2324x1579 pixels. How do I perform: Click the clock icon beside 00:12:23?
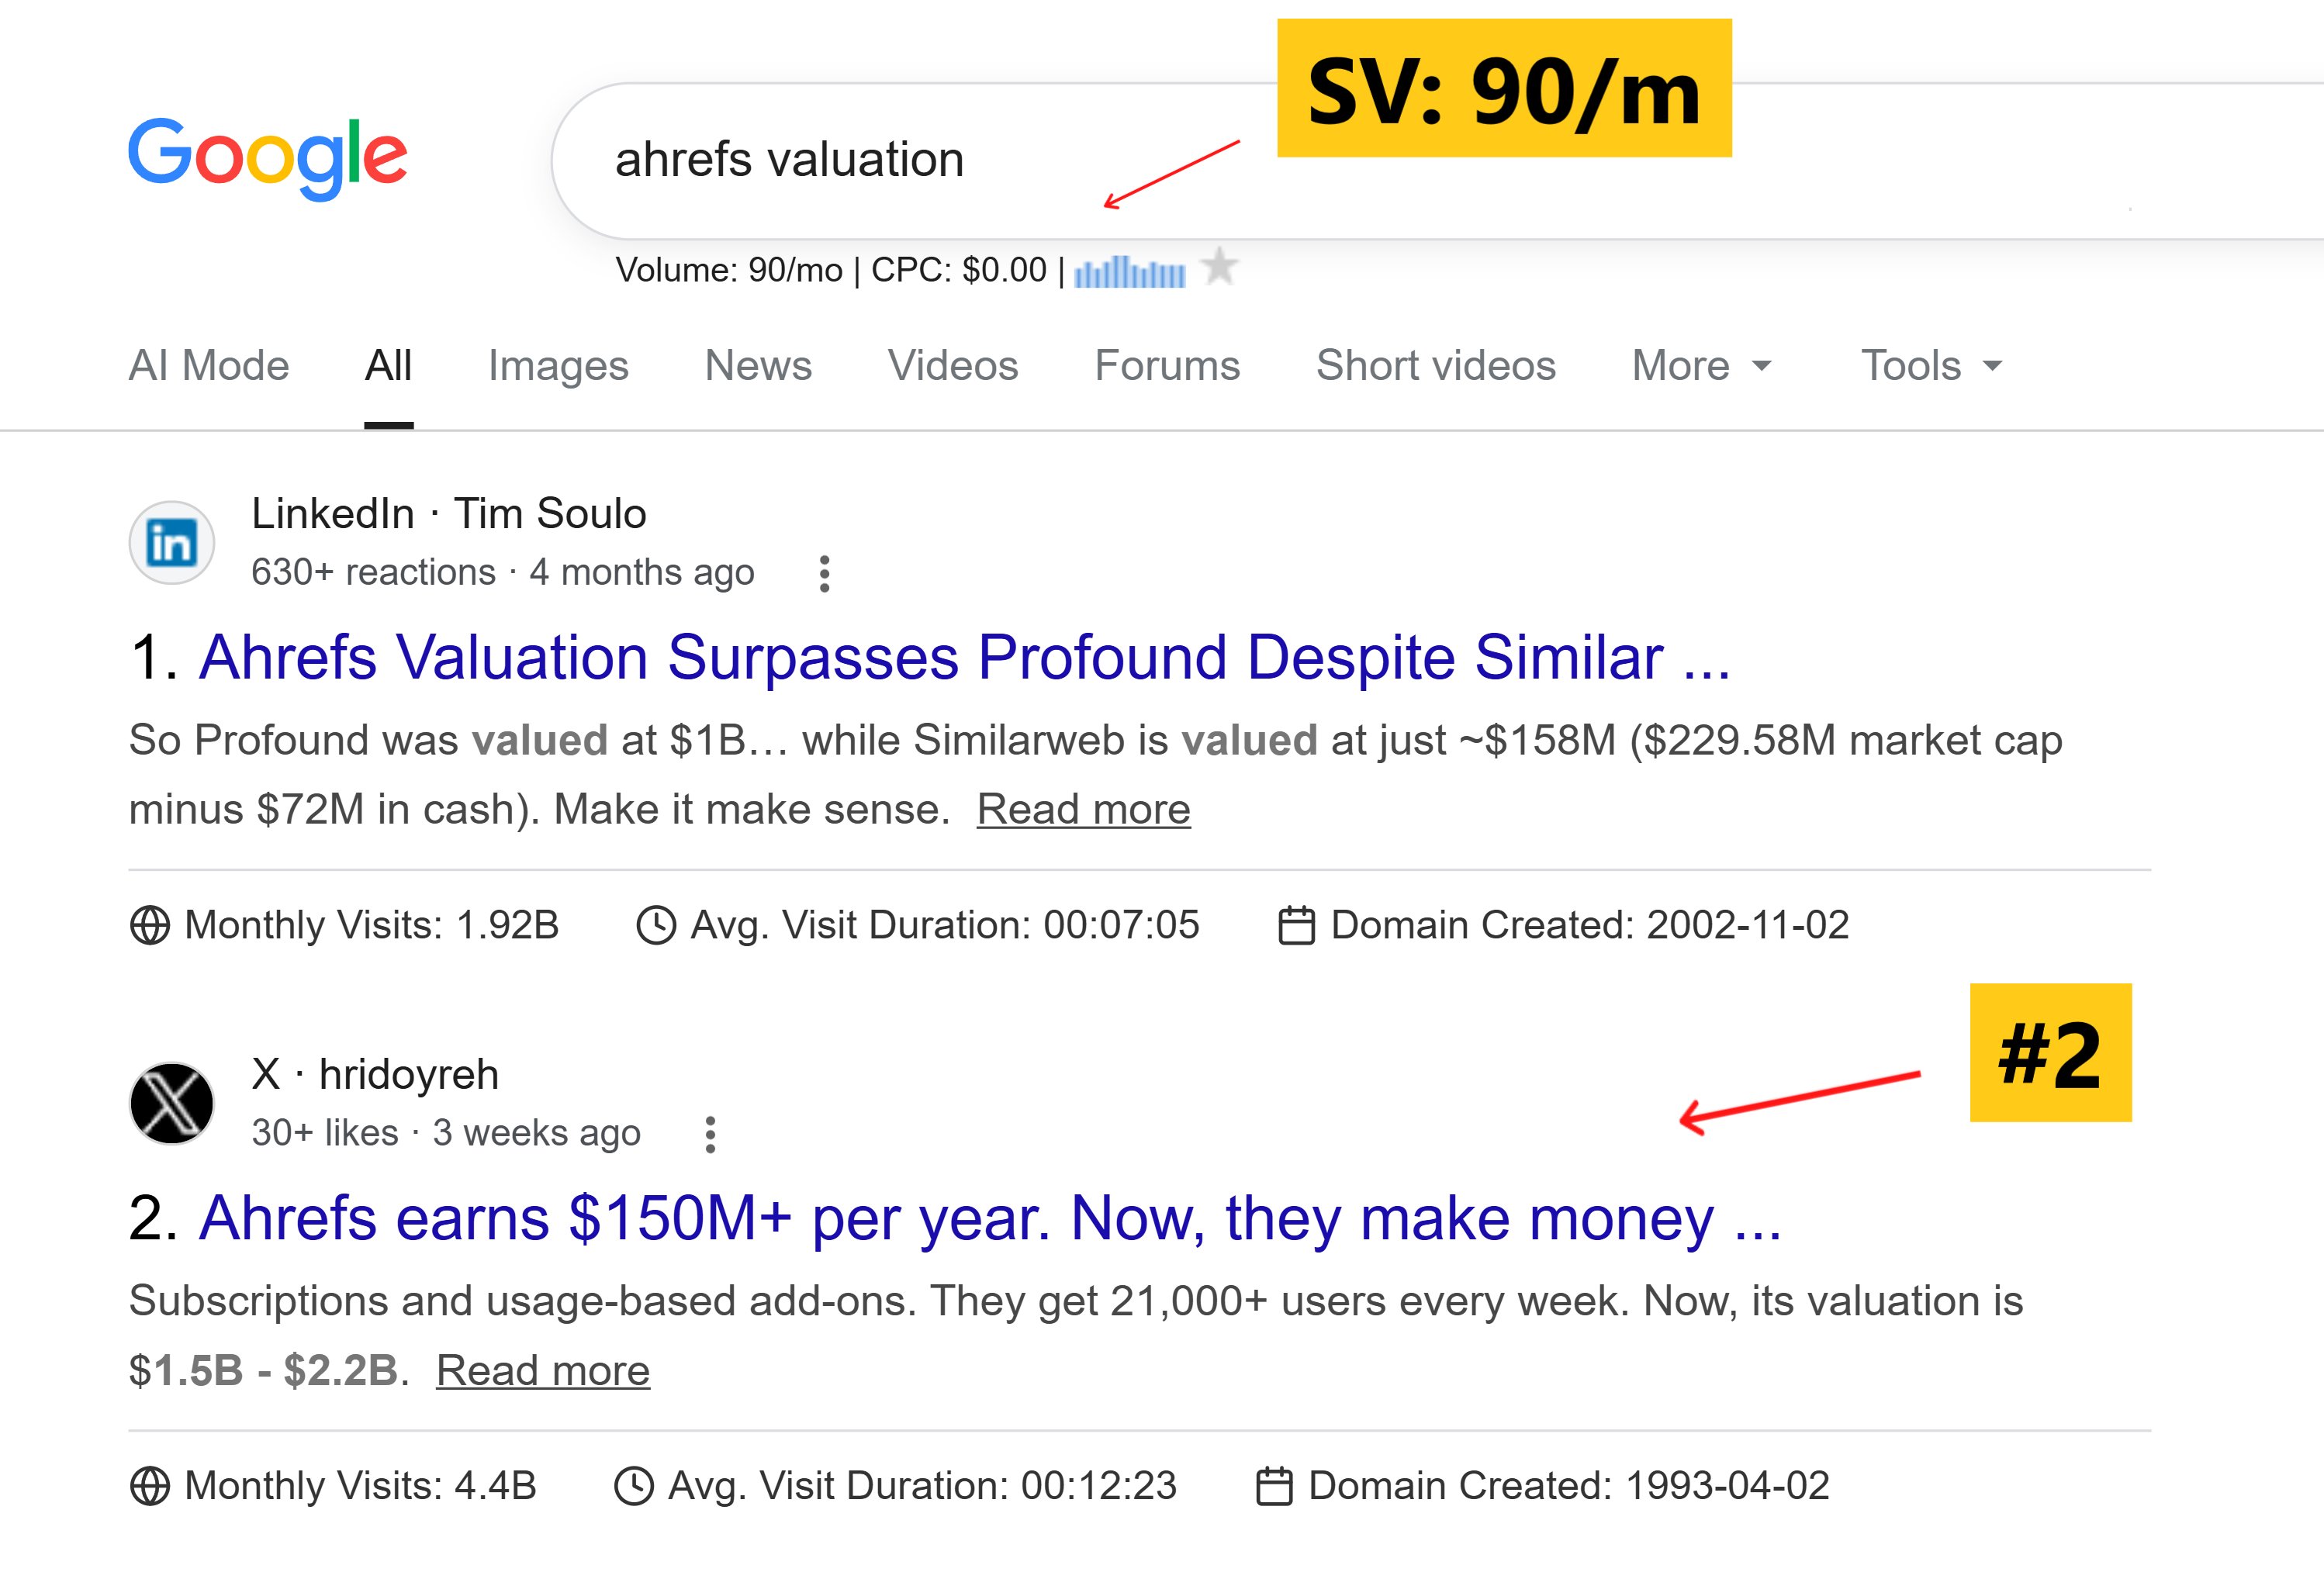633,1486
